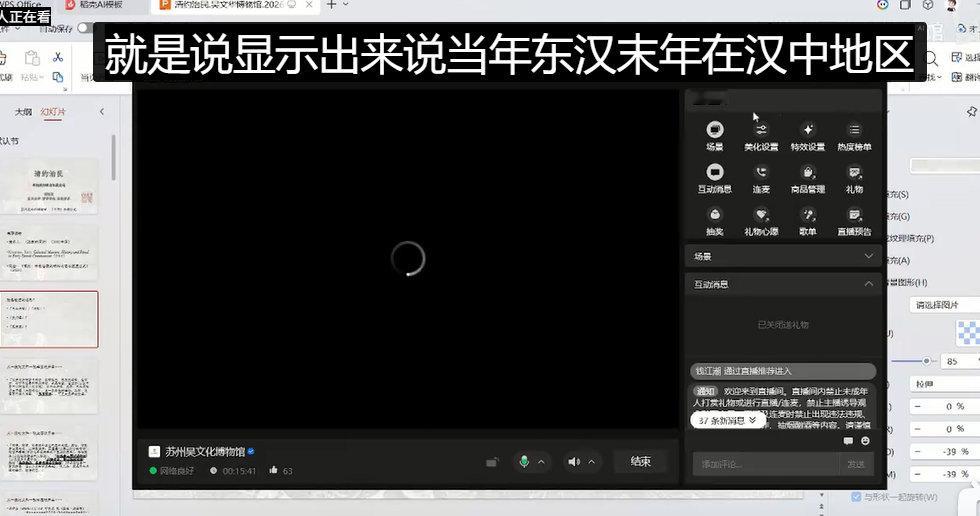Select the second slide thumbnail in WPS

point(49,253)
